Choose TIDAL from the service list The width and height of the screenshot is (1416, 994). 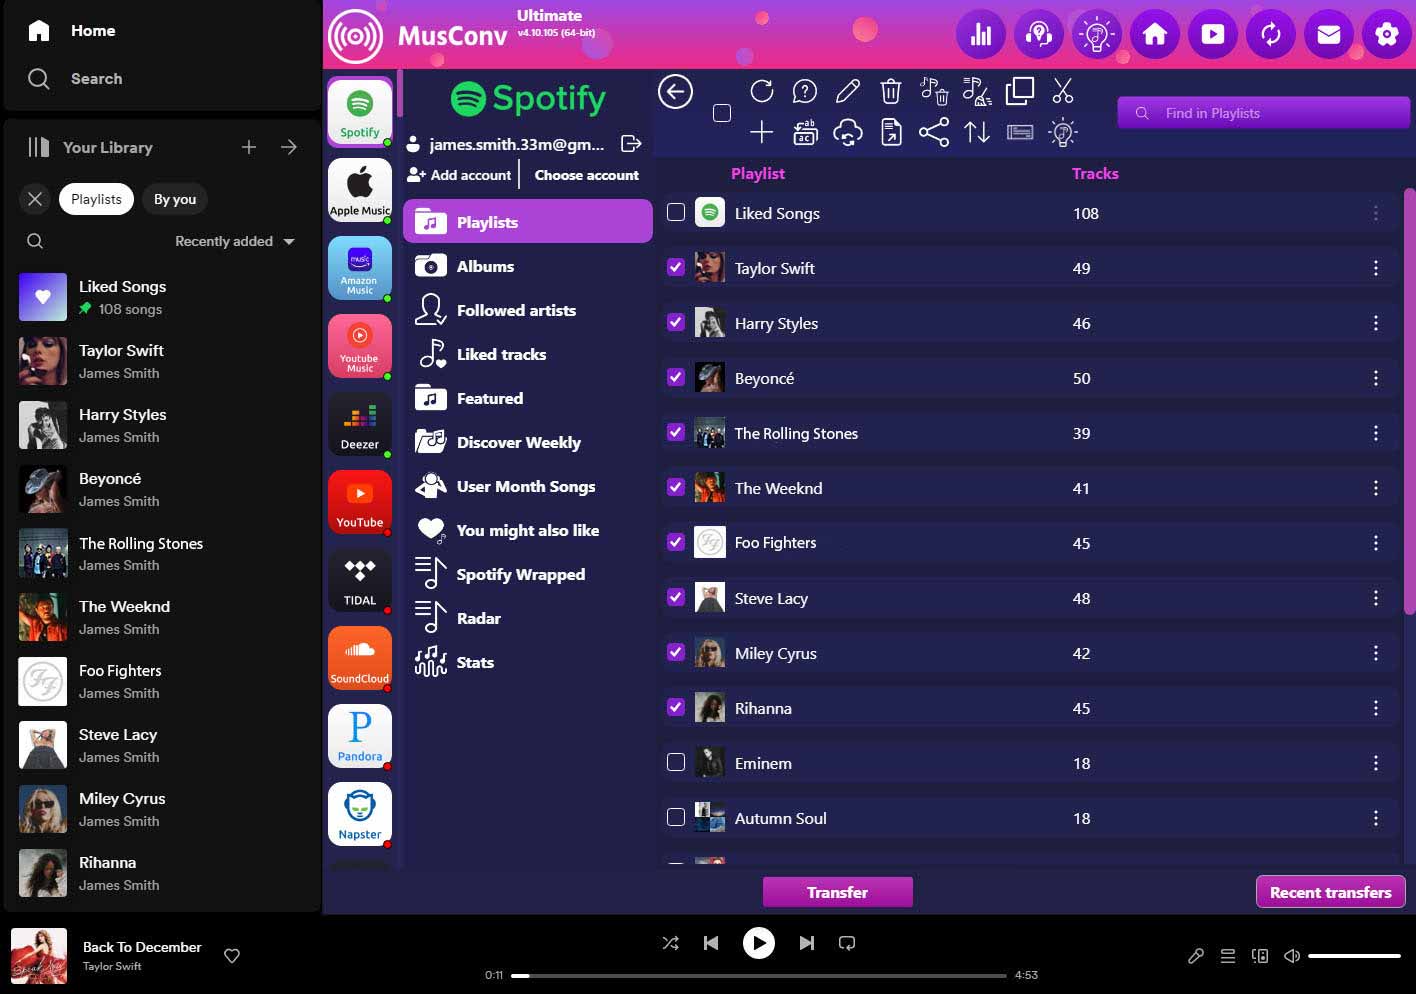[x=359, y=580]
